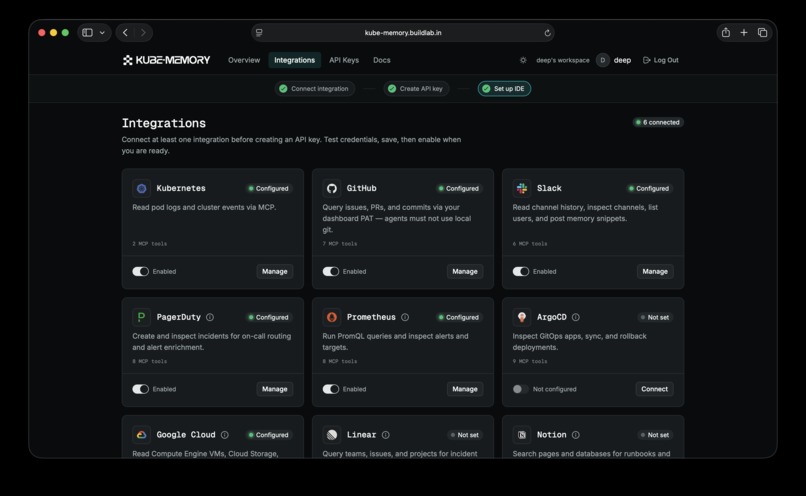Click Google Cloud Configured status badge
This screenshot has width=806, height=496.
tap(269, 435)
